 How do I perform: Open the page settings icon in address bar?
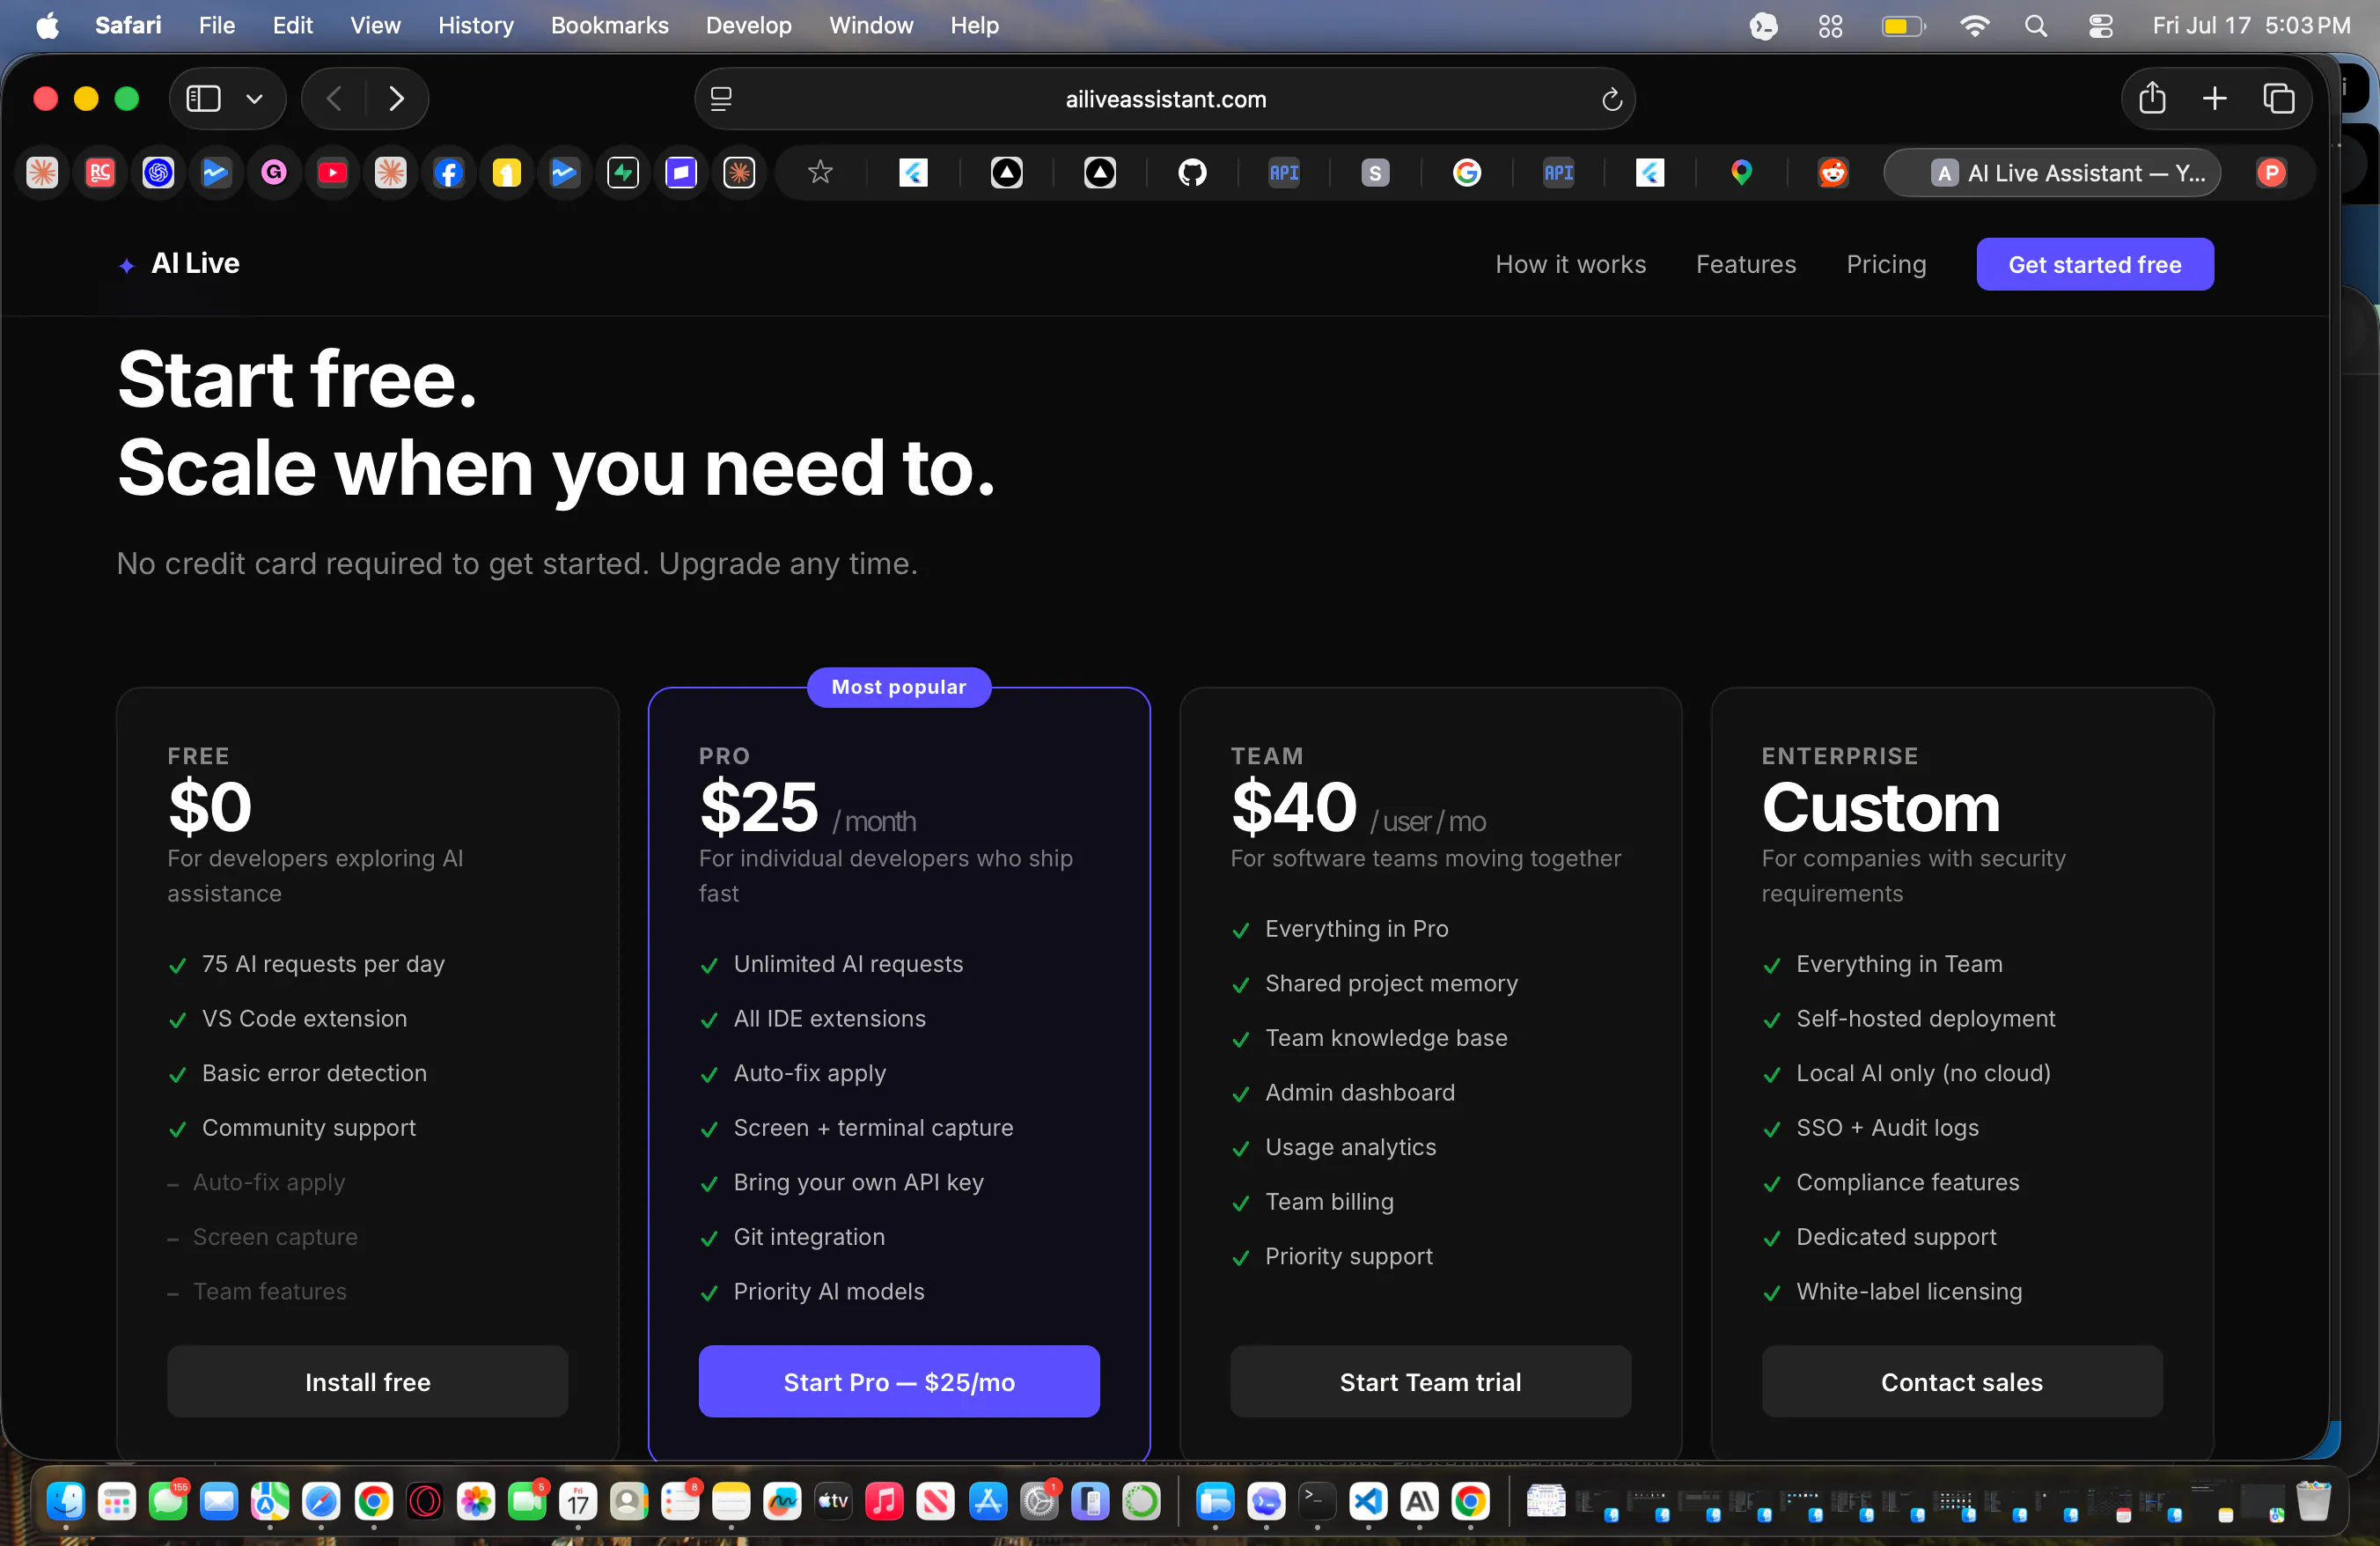721,99
